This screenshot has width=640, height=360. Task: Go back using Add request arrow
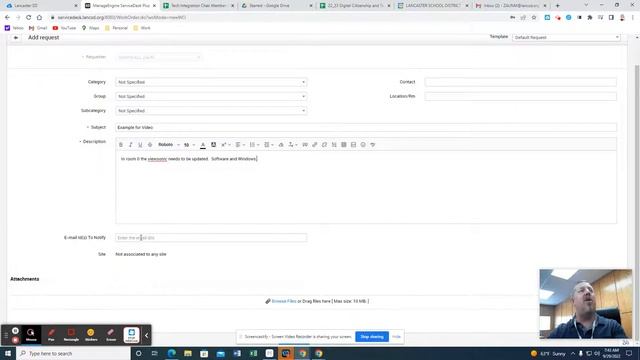[x=16, y=38]
